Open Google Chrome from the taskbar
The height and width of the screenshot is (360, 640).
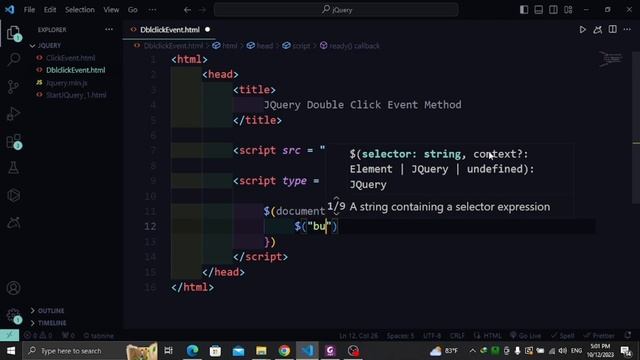[284, 351]
